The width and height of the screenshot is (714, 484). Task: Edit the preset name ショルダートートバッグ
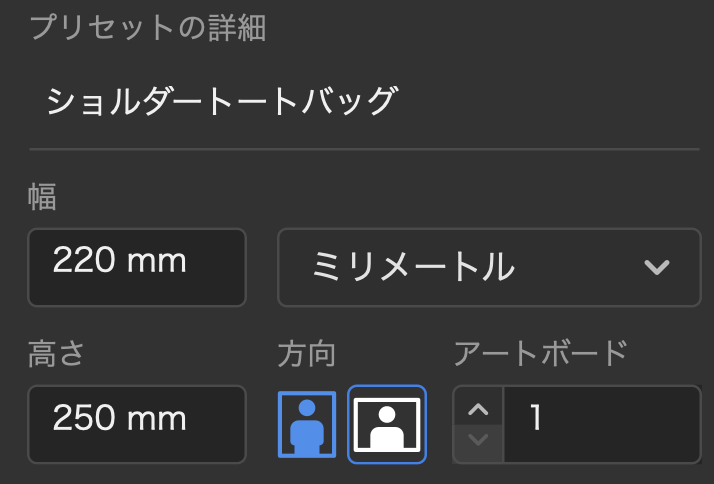(x=222, y=101)
